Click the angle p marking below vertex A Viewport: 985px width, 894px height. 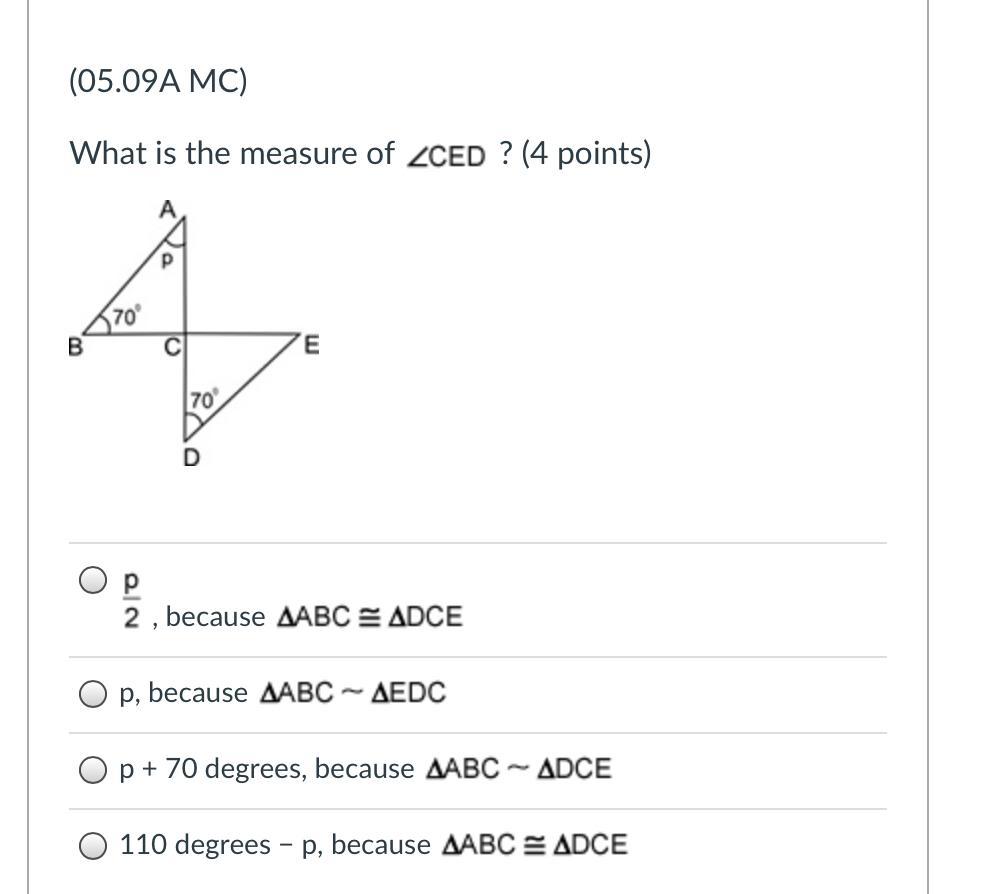tap(166, 260)
